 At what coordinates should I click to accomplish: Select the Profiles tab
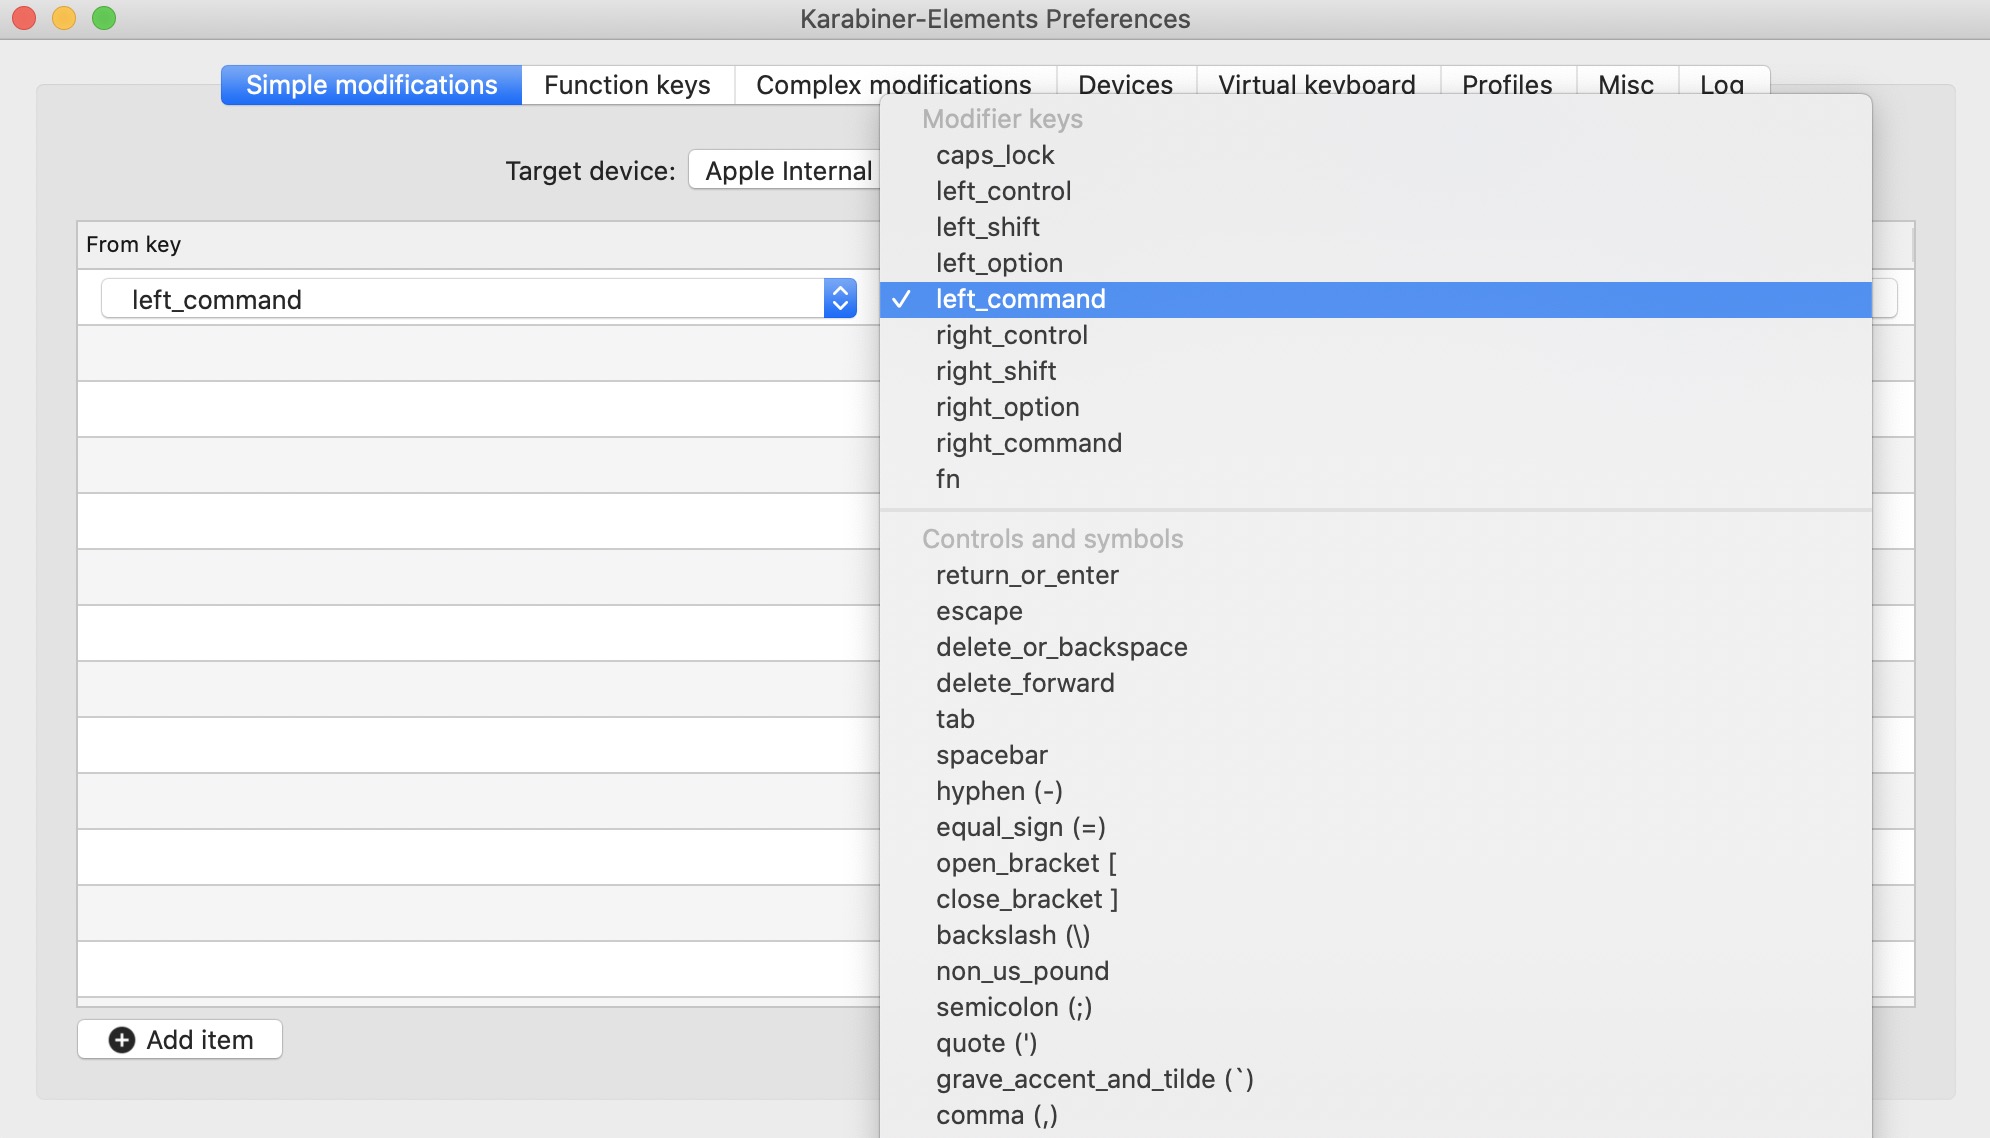coord(1506,85)
